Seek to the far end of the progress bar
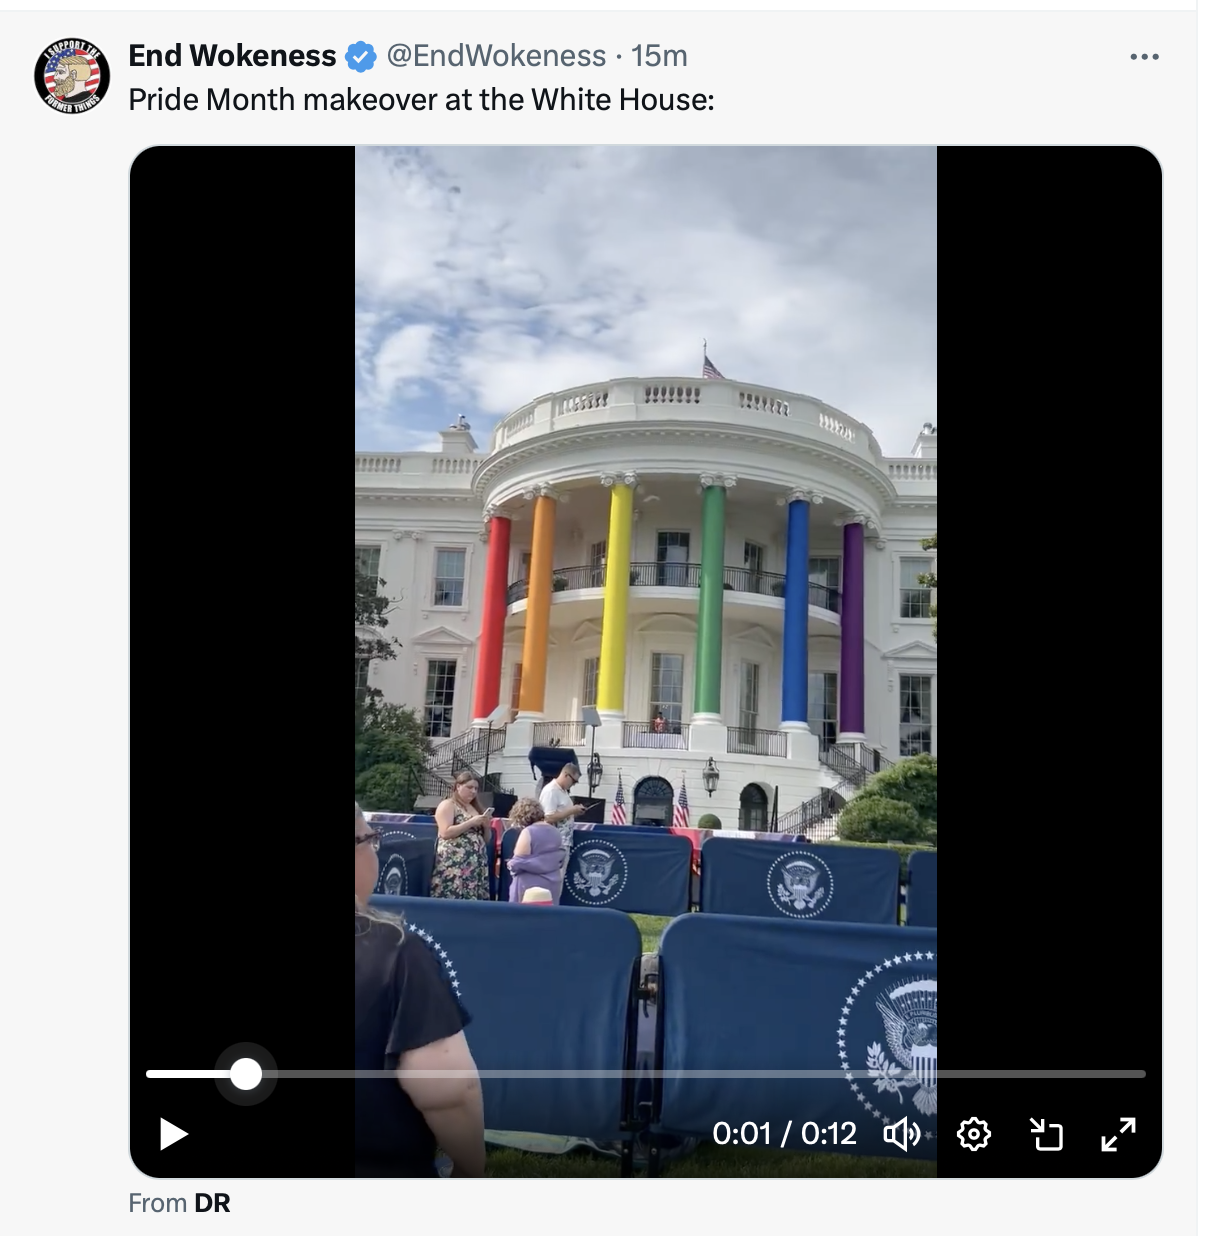The image size is (1212, 1236). tap(1138, 1074)
